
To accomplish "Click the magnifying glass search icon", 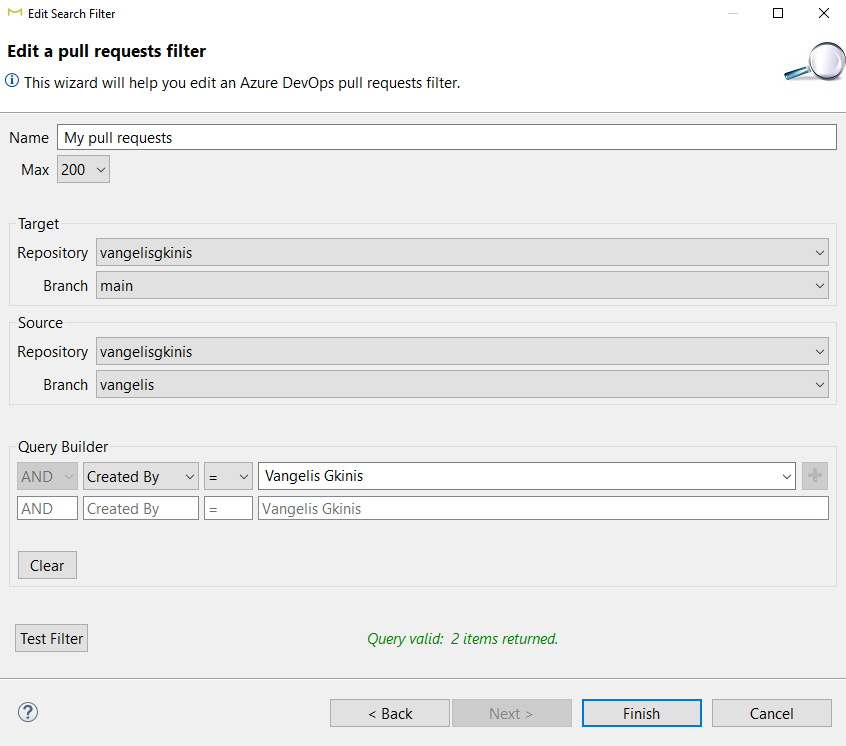I will tap(814, 62).
